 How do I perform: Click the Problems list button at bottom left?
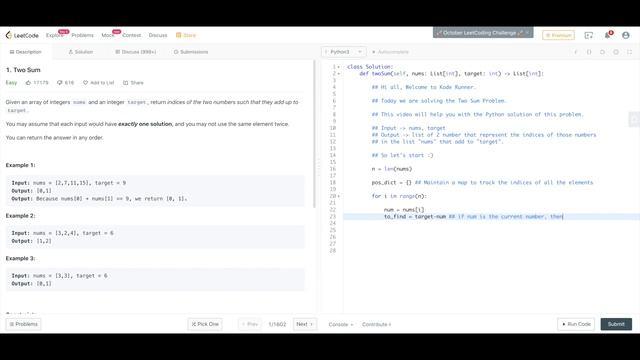(x=24, y=324)
